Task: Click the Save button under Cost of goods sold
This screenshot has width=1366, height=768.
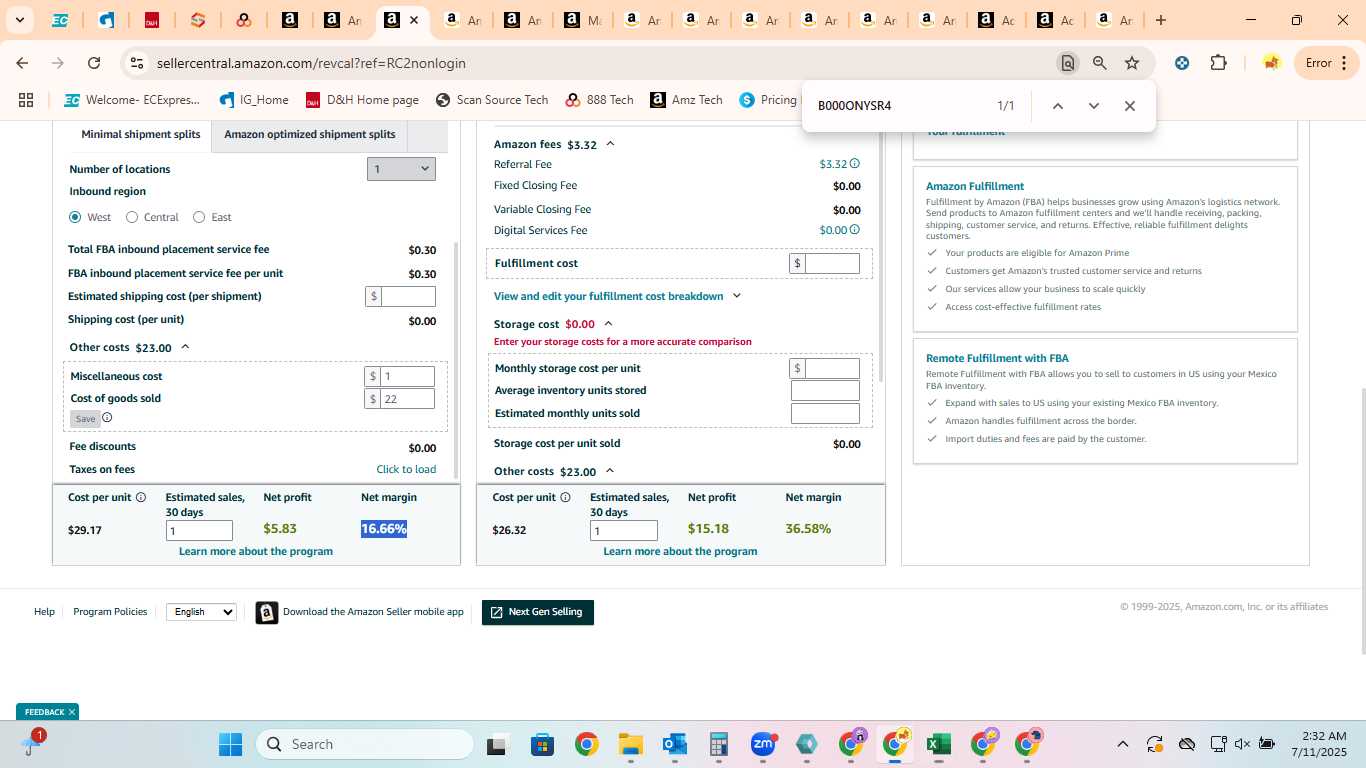Action: (x=85, y=418)
